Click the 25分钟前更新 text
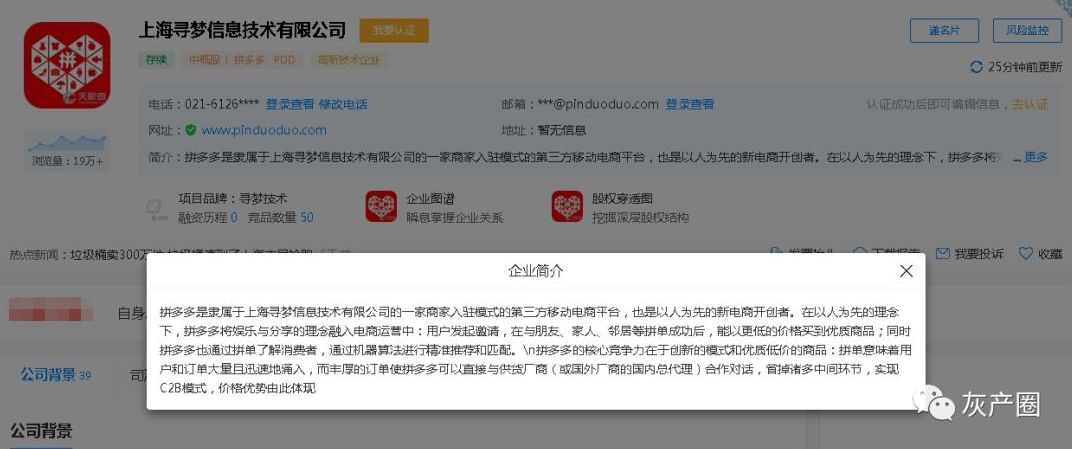 point(1025,67)
